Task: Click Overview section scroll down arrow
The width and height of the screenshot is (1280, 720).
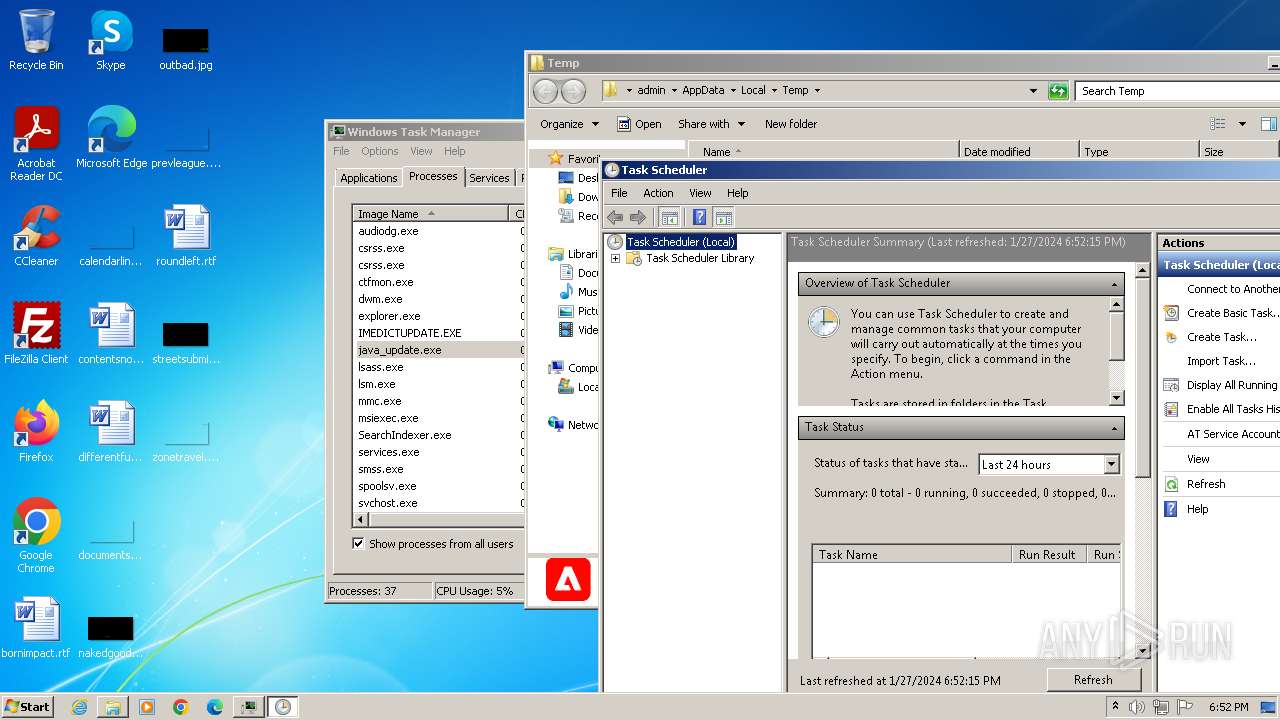Action: coord(1117,398)
